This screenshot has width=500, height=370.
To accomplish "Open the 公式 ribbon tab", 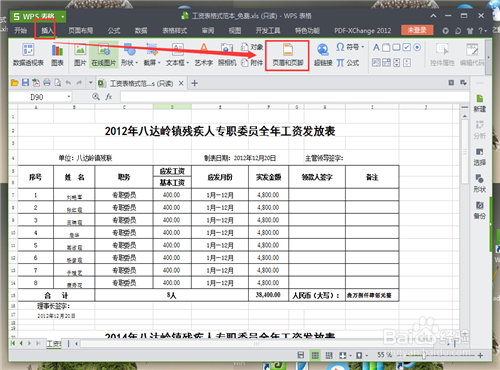I will [x=114, y=31].
